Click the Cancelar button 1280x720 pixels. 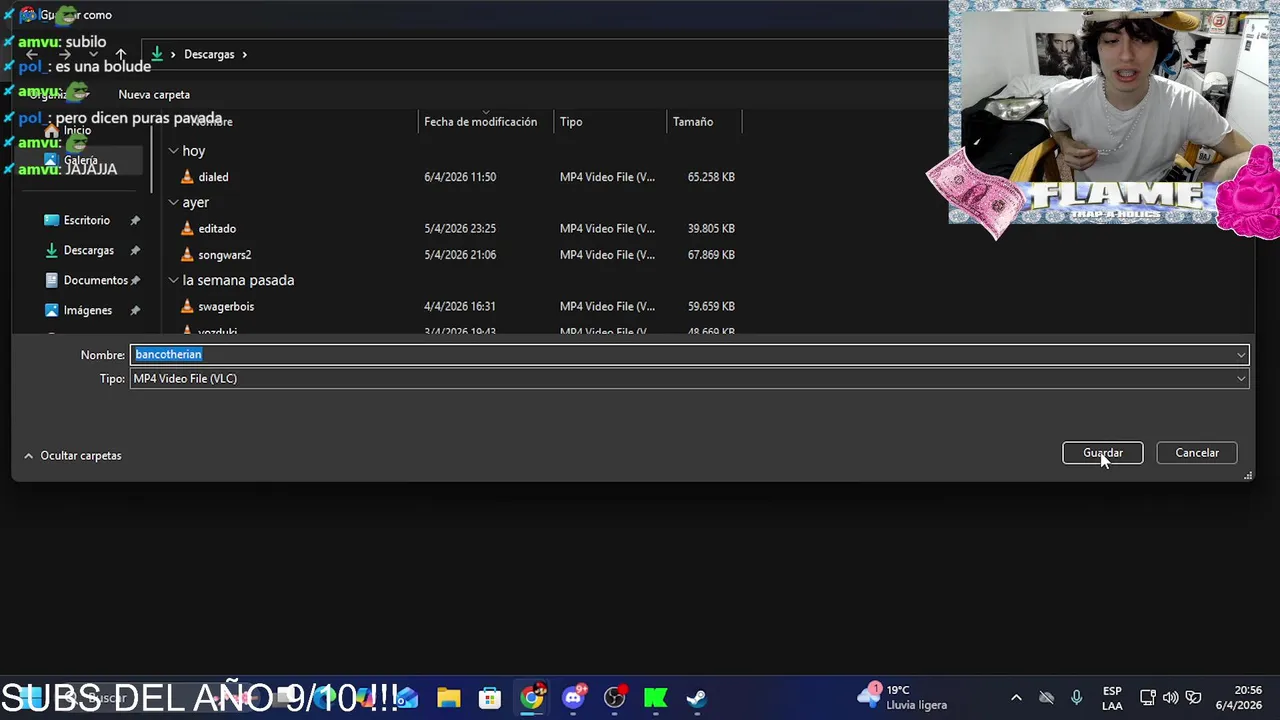[x=1196, y=453]
